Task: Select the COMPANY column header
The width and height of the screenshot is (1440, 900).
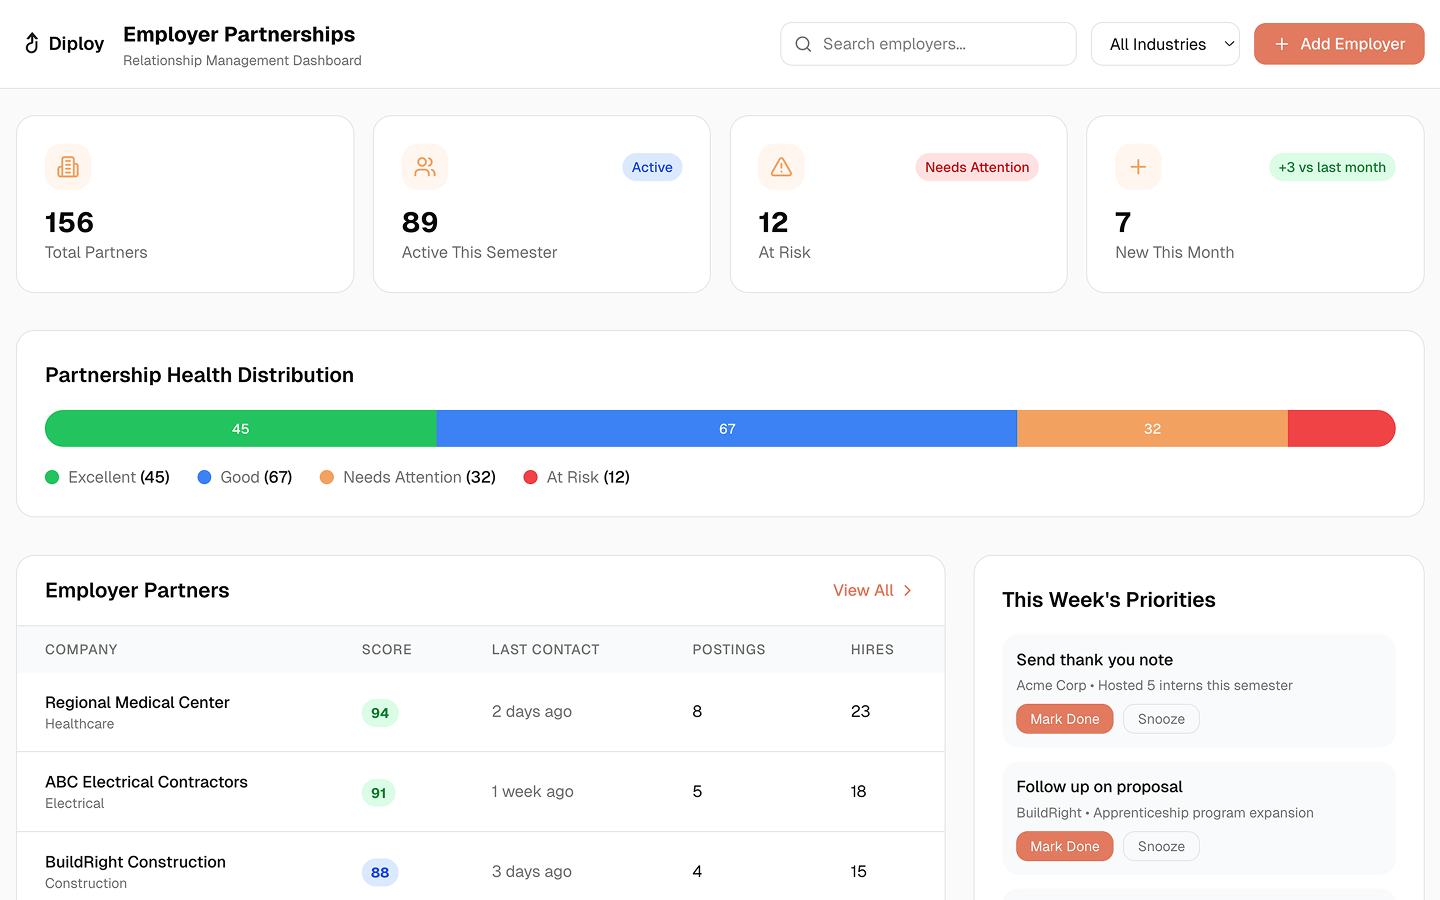Action: pos(81,649)
